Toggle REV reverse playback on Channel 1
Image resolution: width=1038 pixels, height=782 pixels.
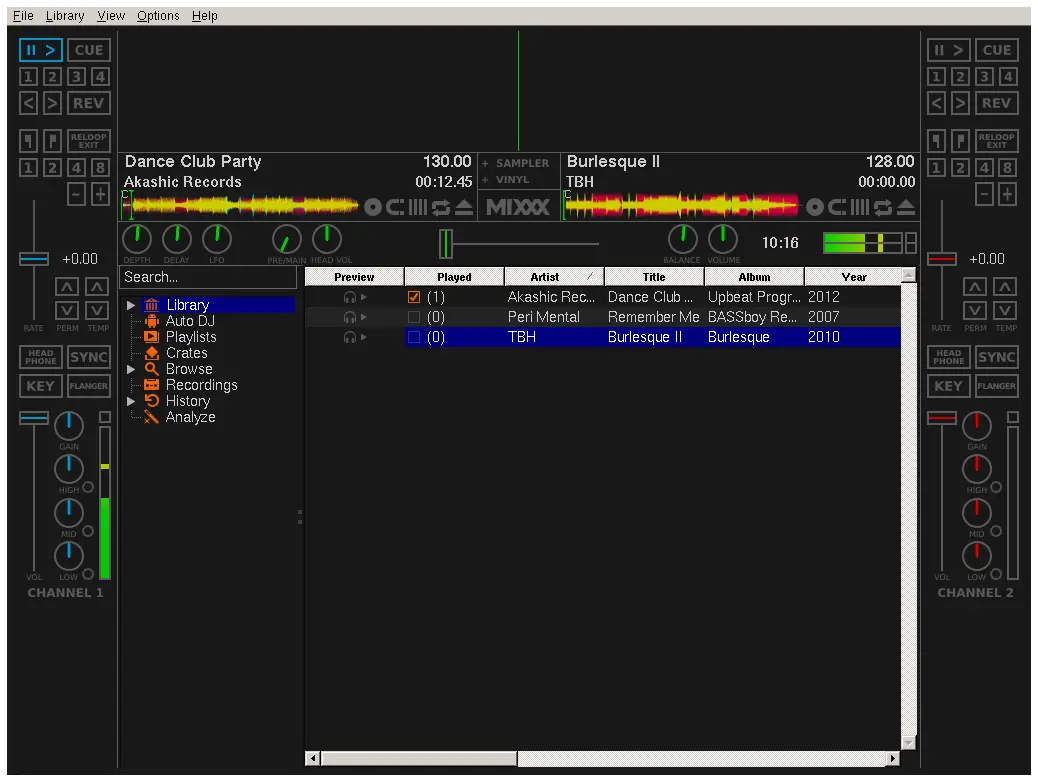pyautogui.click(x=89, y=103)
